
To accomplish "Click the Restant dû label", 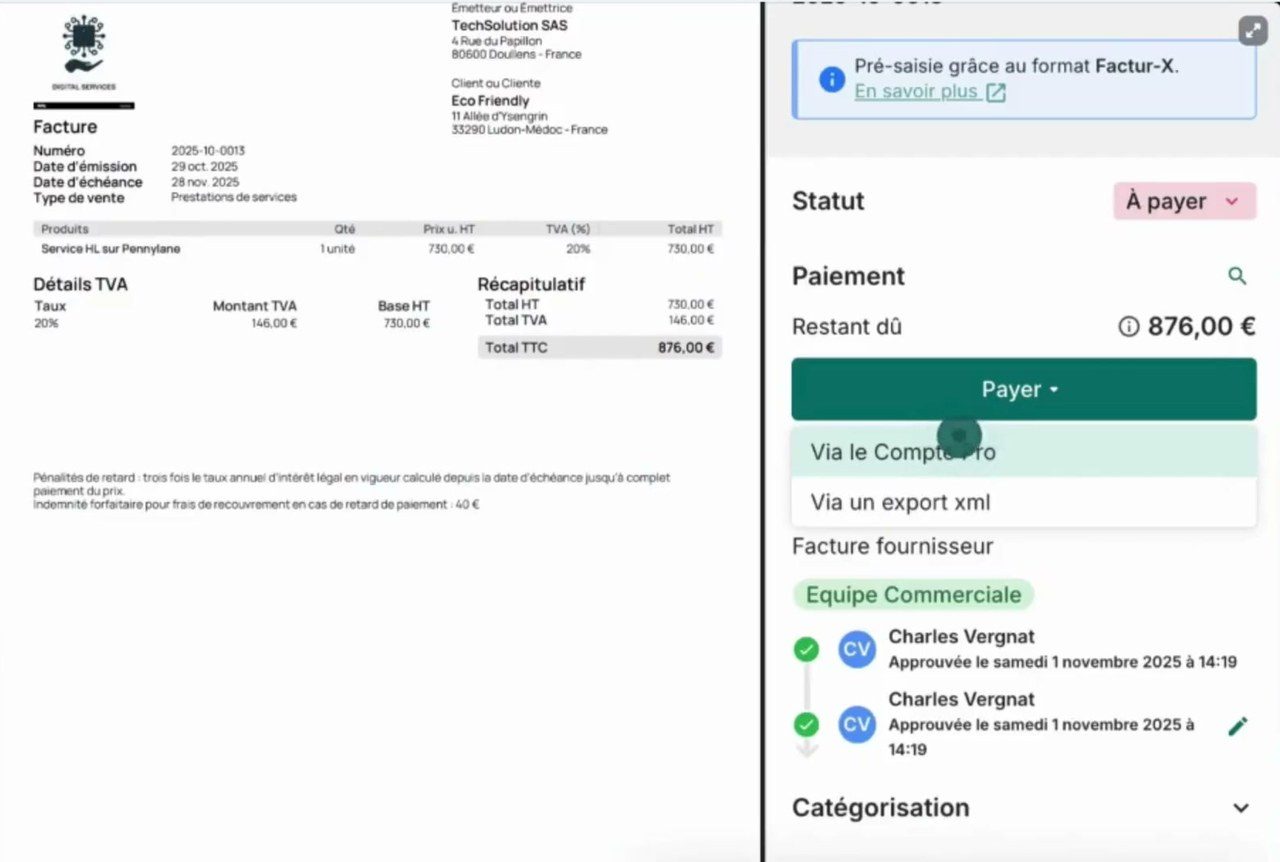I will 846,327.
